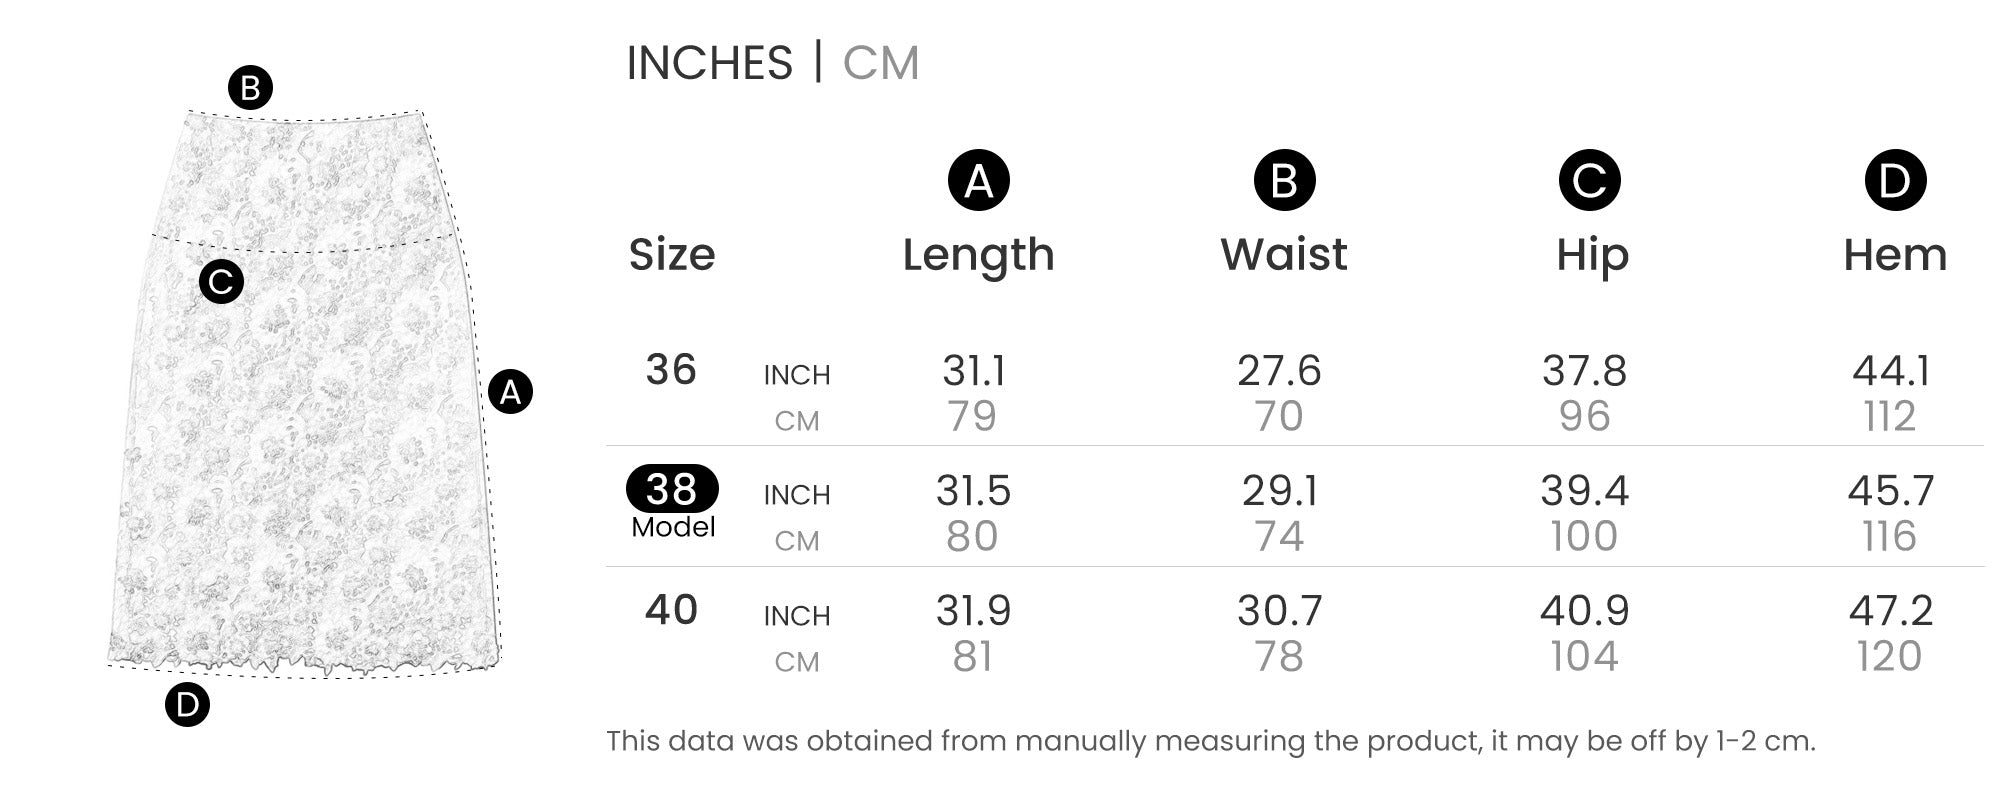Viewport: 2000px width, 806px height.
Task: Choose the highlighted size 38 pill
Action: 672,489
